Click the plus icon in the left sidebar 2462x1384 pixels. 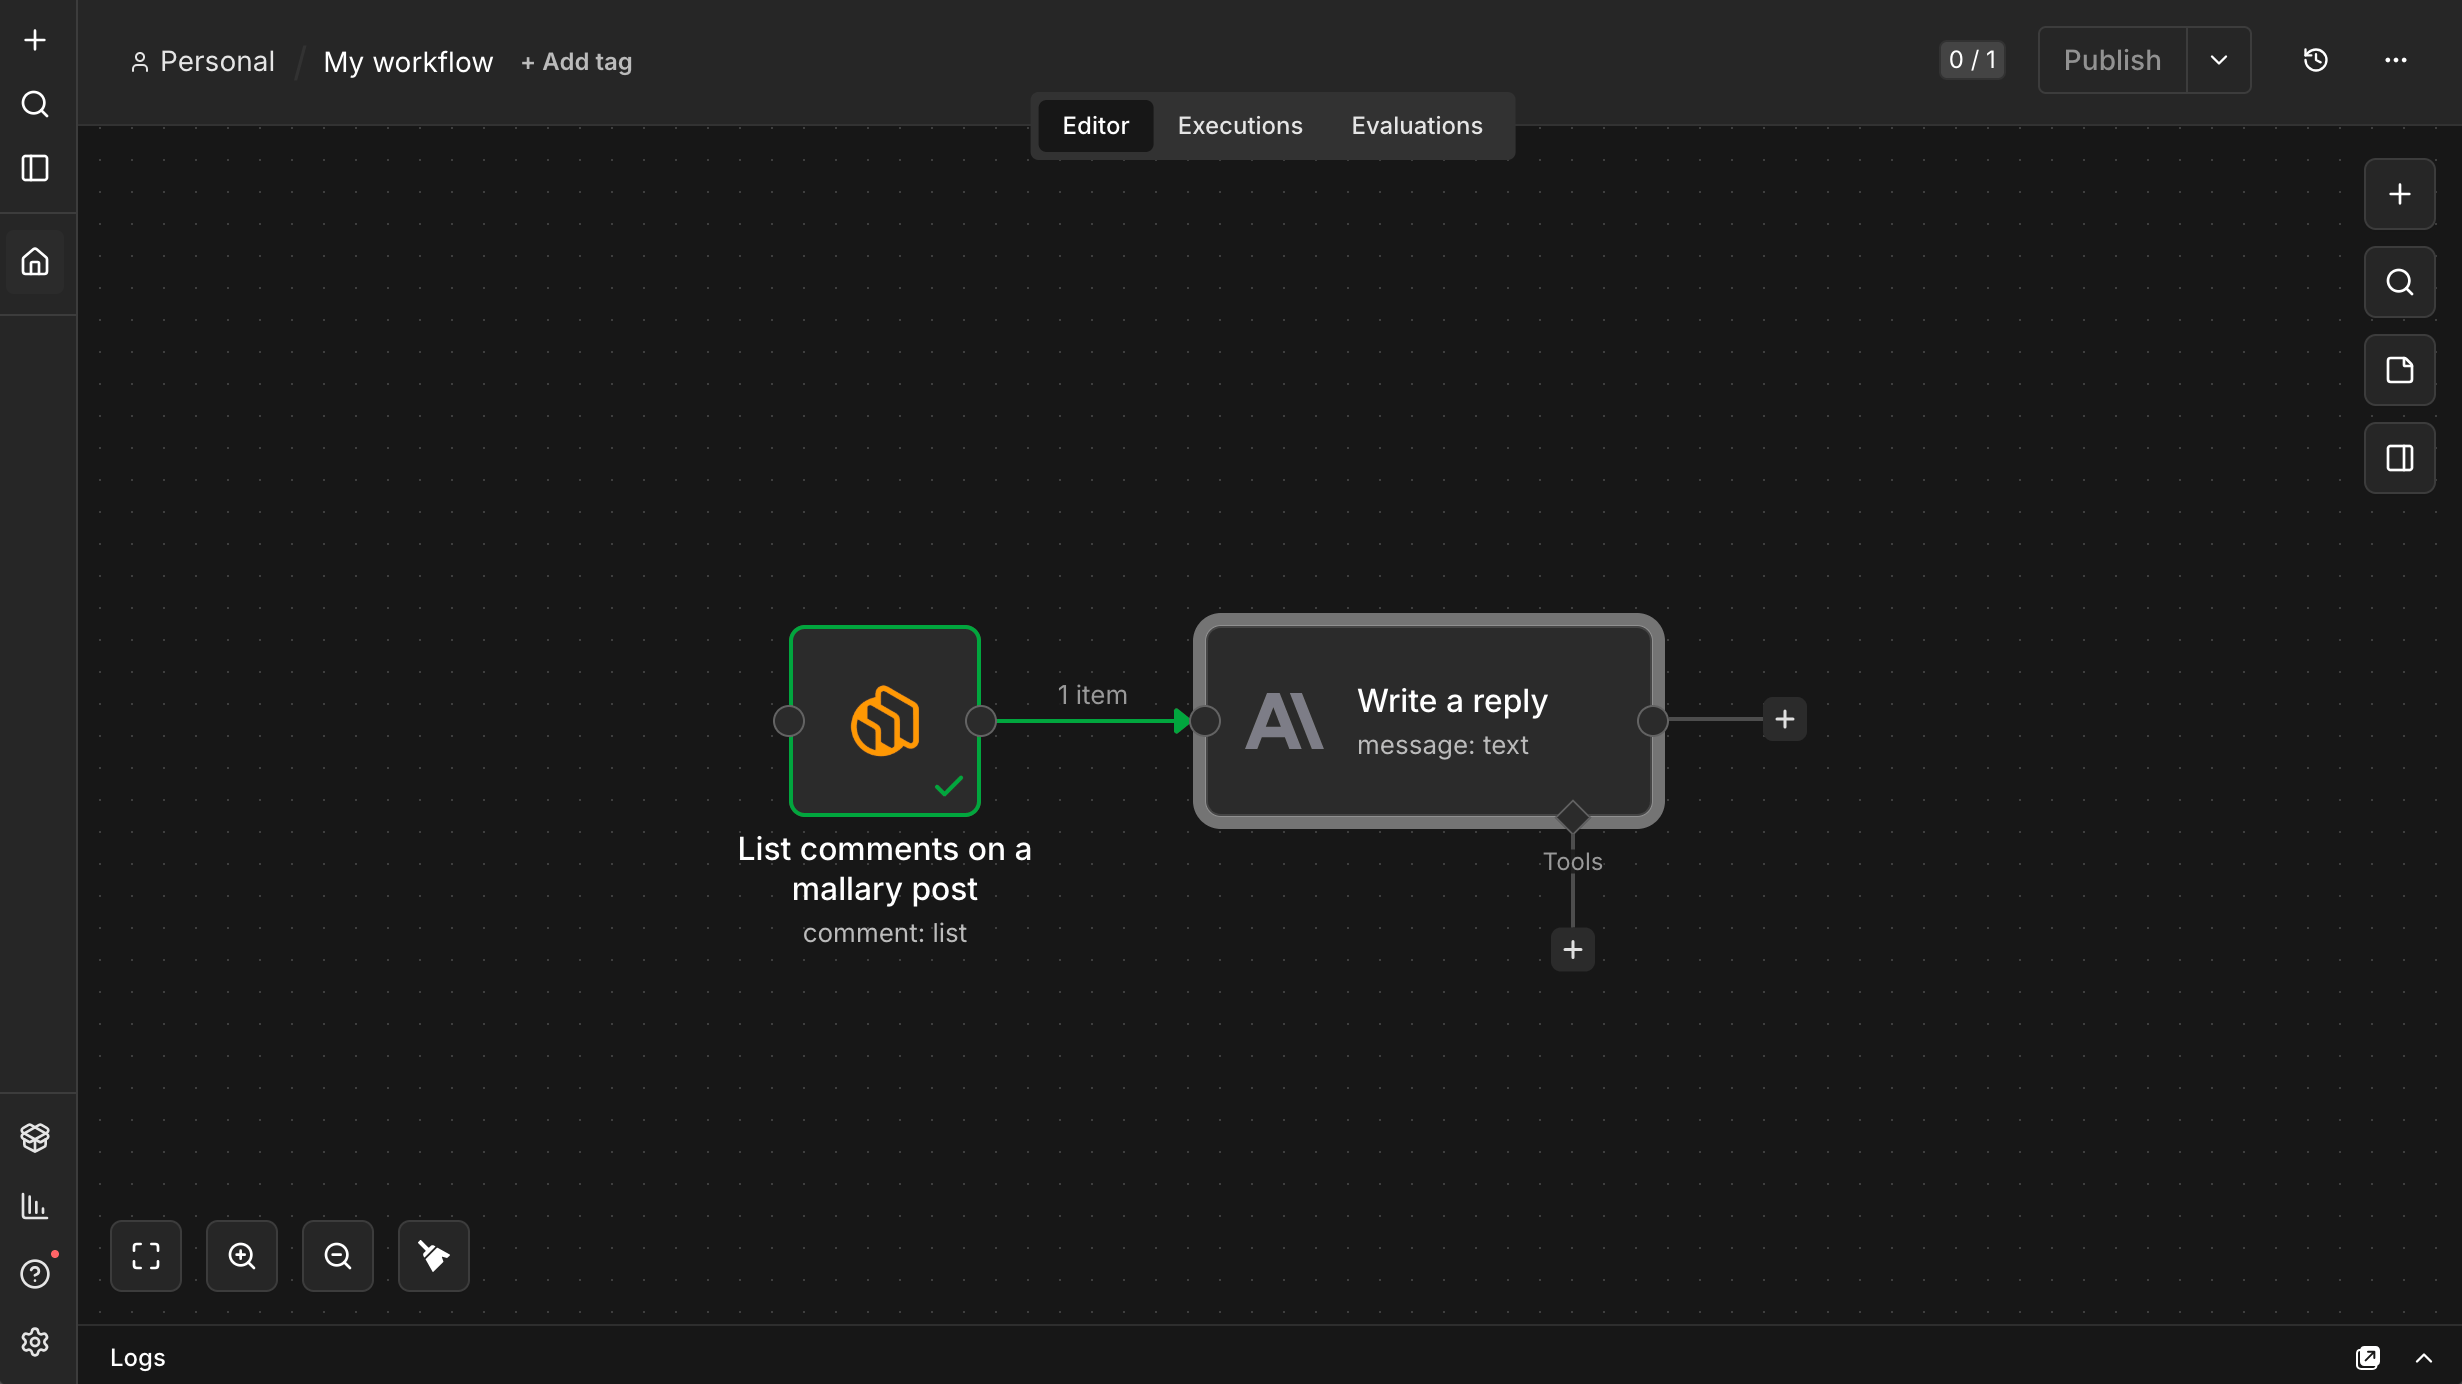[35, 40]
